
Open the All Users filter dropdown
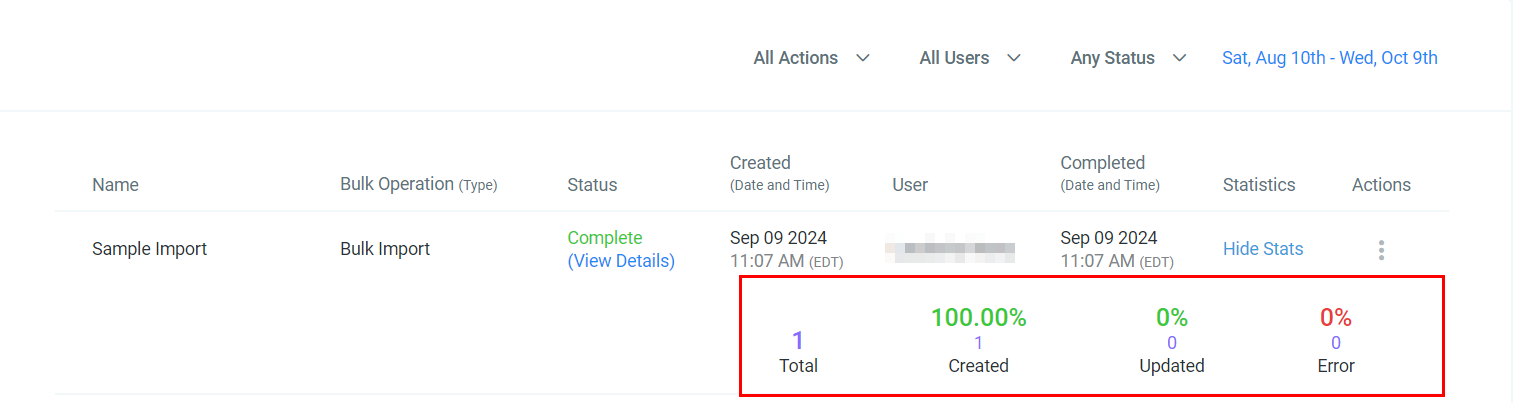970,58
